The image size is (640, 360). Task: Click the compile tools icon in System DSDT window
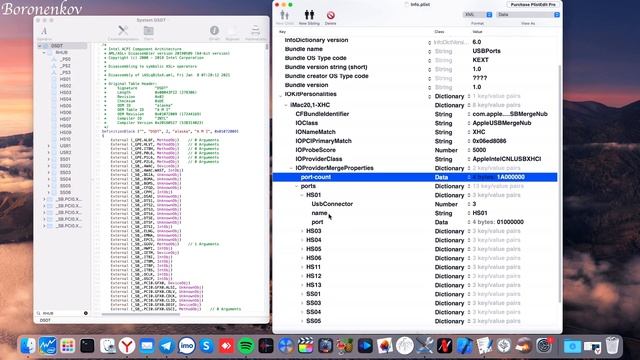pyautogui.click(x=123, y=31)
